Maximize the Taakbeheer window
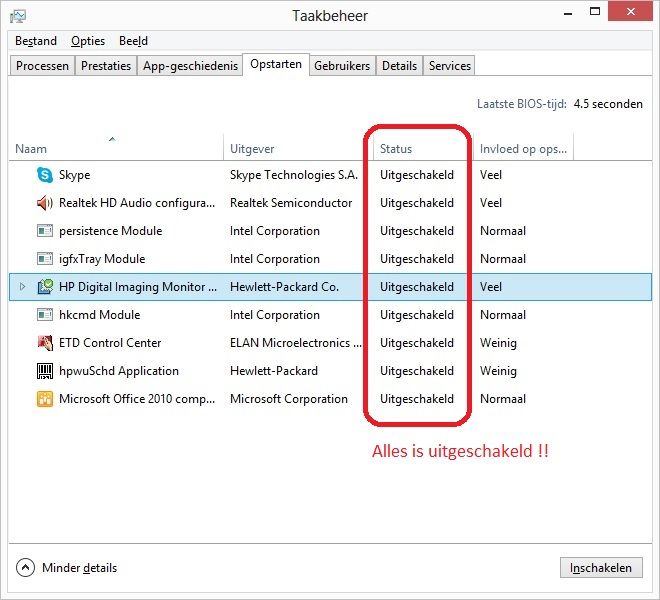 pyautogui.click(x=595, y=12)
